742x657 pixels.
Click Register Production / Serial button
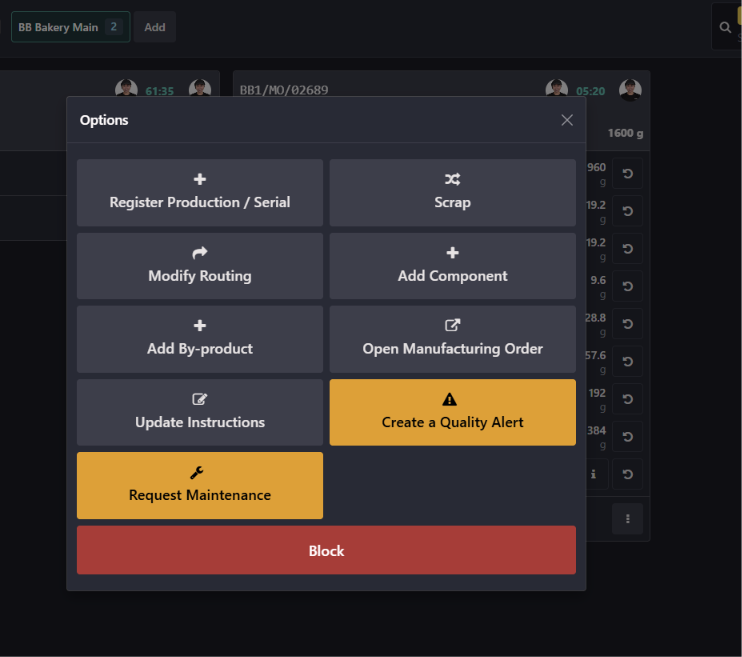point(200,192)
